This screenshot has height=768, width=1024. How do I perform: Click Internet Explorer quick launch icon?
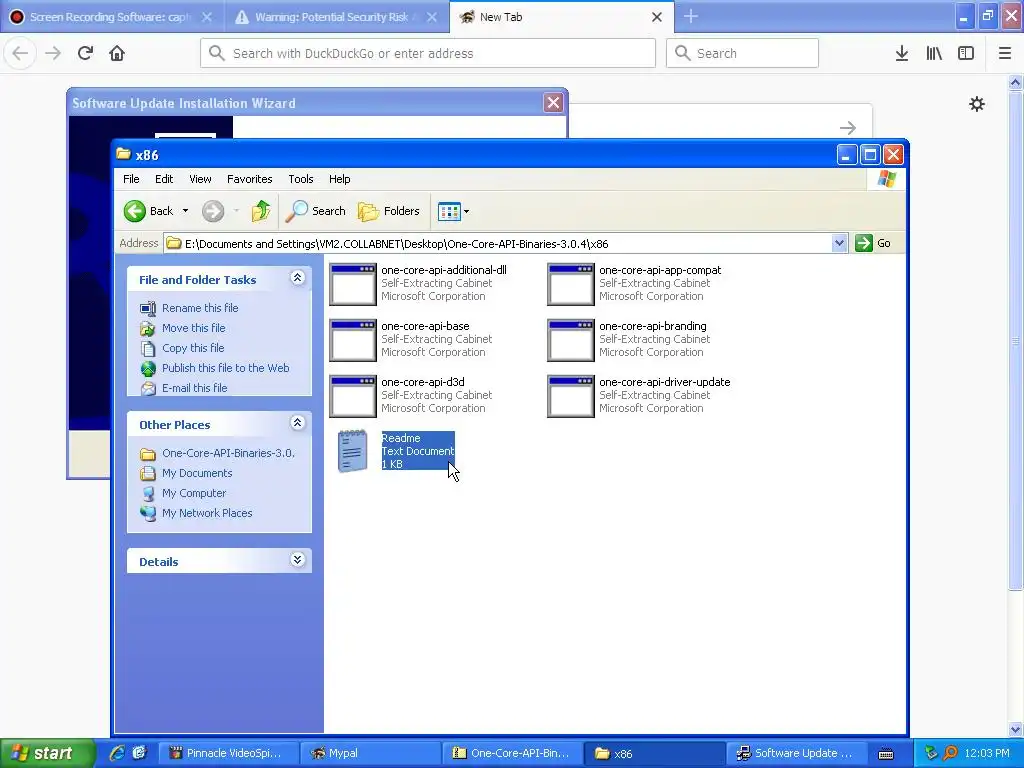(117, 753)
